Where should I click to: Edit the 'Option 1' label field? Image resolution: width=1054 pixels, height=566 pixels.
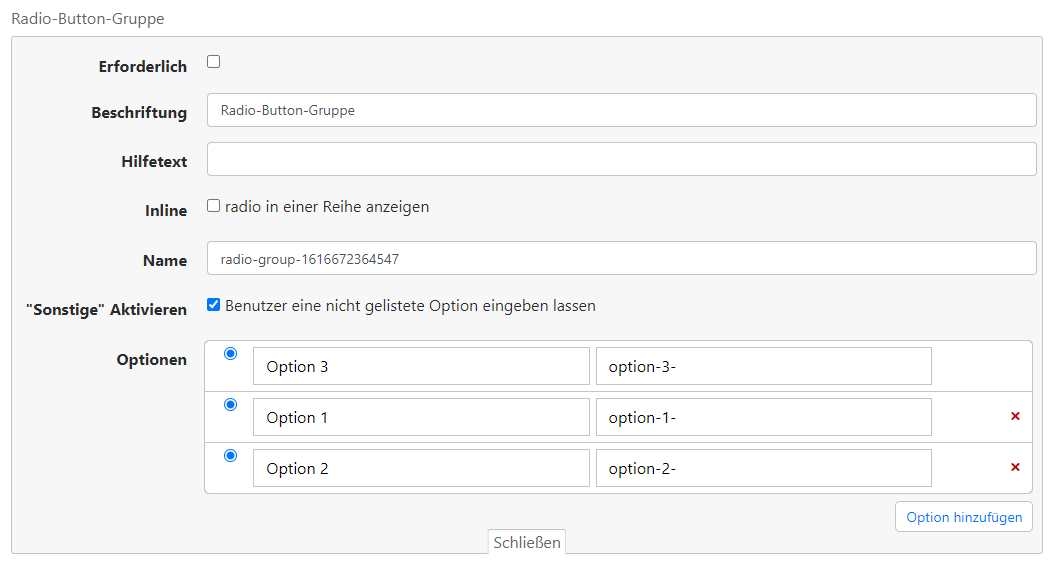(x=421, y=417)
